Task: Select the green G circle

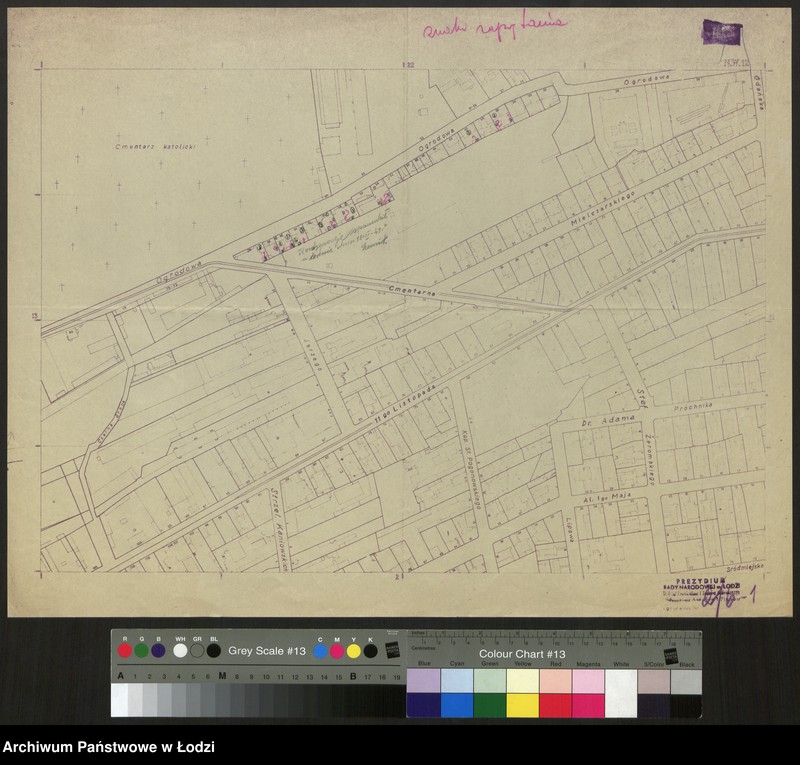Action: pyautogui.click(x=141, y=651)
